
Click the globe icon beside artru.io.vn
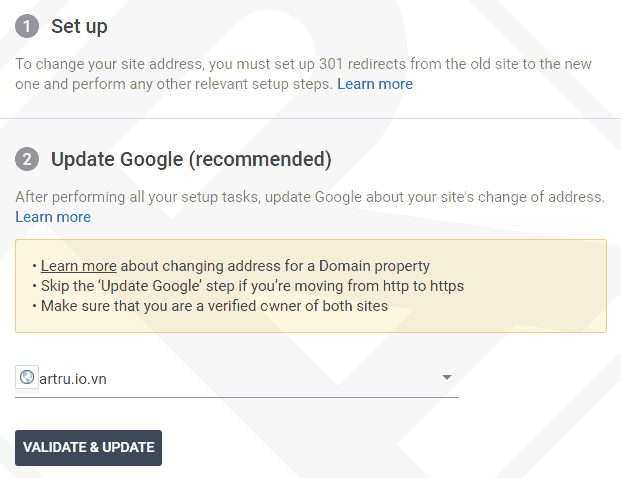[27, 377]
